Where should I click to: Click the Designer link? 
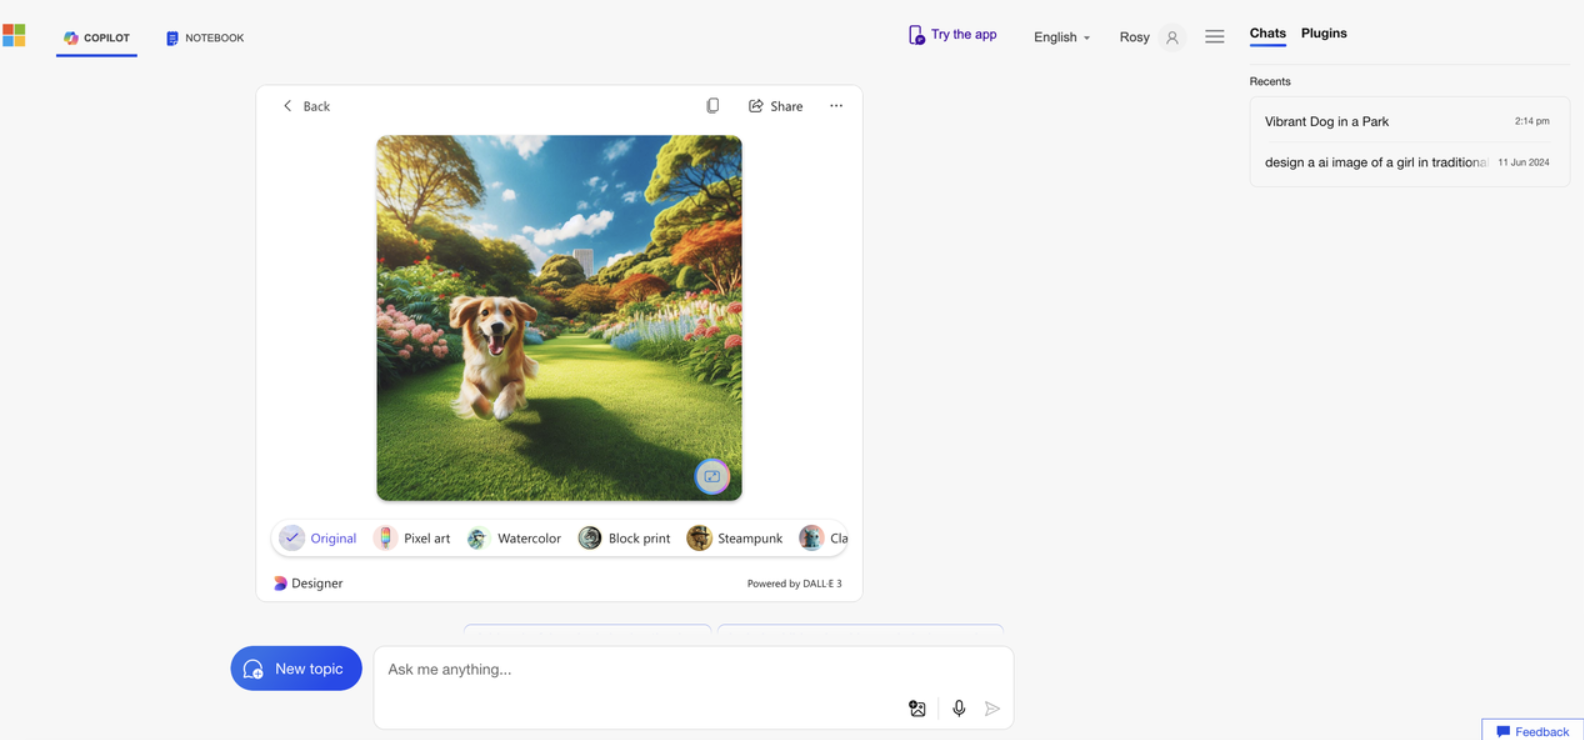[308, 583]
